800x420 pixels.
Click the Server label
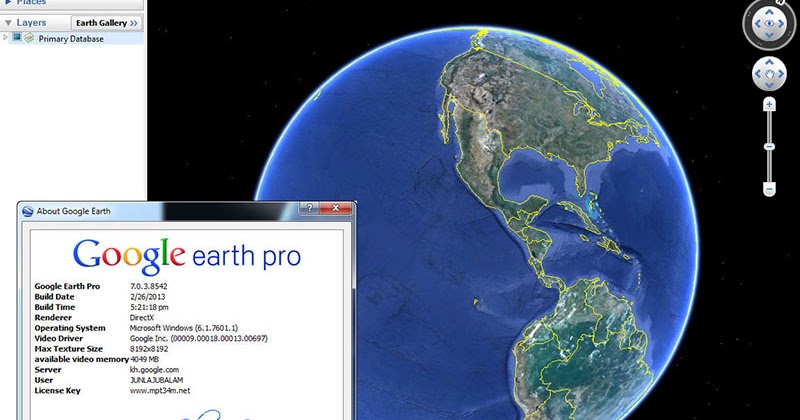[x=47, y=370]
